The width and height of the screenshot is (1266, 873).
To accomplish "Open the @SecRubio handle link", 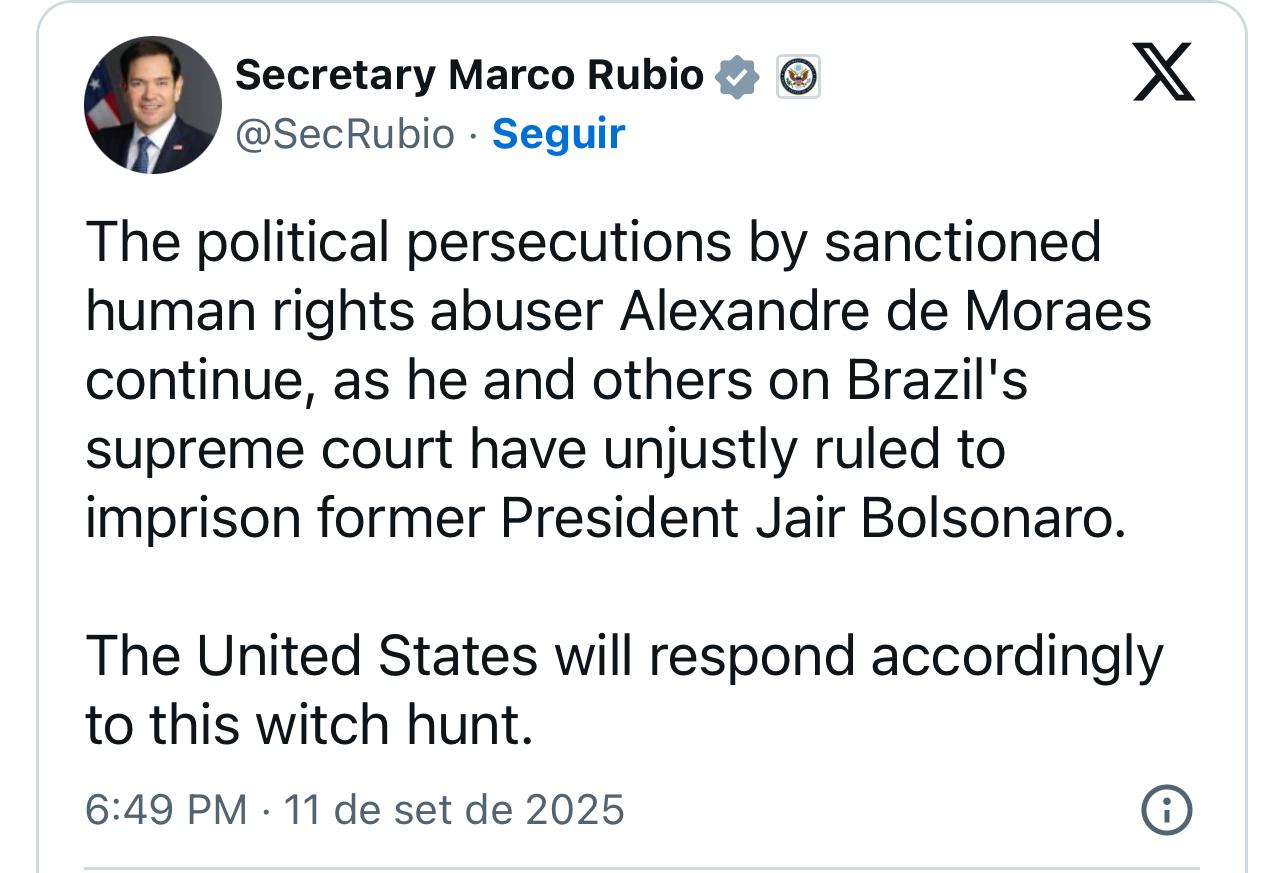I will [x=344, y=133].
